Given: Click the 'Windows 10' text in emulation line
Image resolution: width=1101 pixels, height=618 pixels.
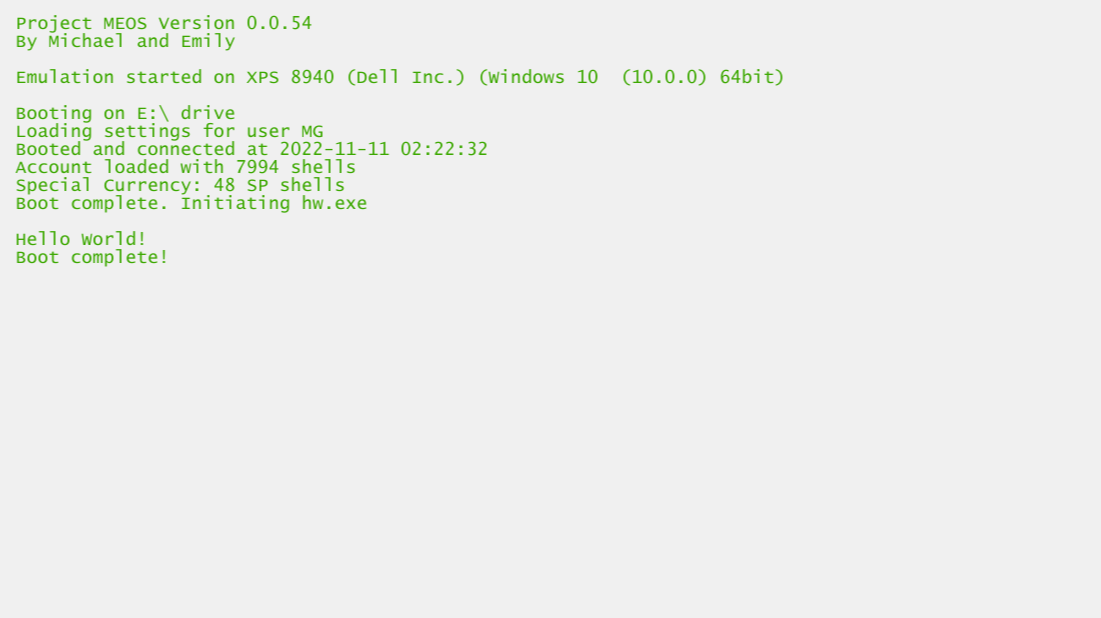Looking at the screenshot, I should pyautogui.click(x=543, y=77).
